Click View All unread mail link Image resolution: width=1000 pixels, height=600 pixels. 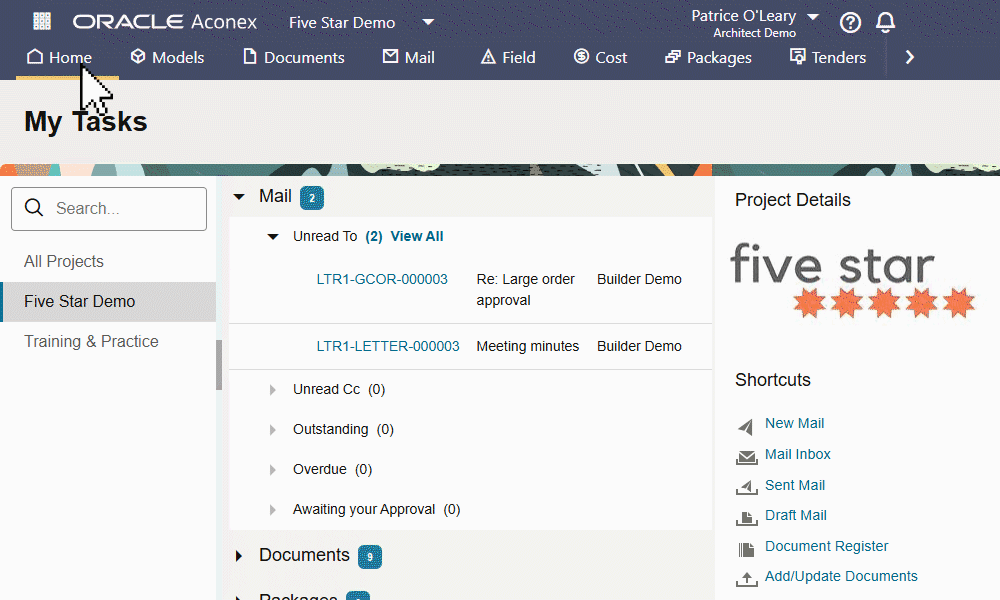(x=416, y=237)
